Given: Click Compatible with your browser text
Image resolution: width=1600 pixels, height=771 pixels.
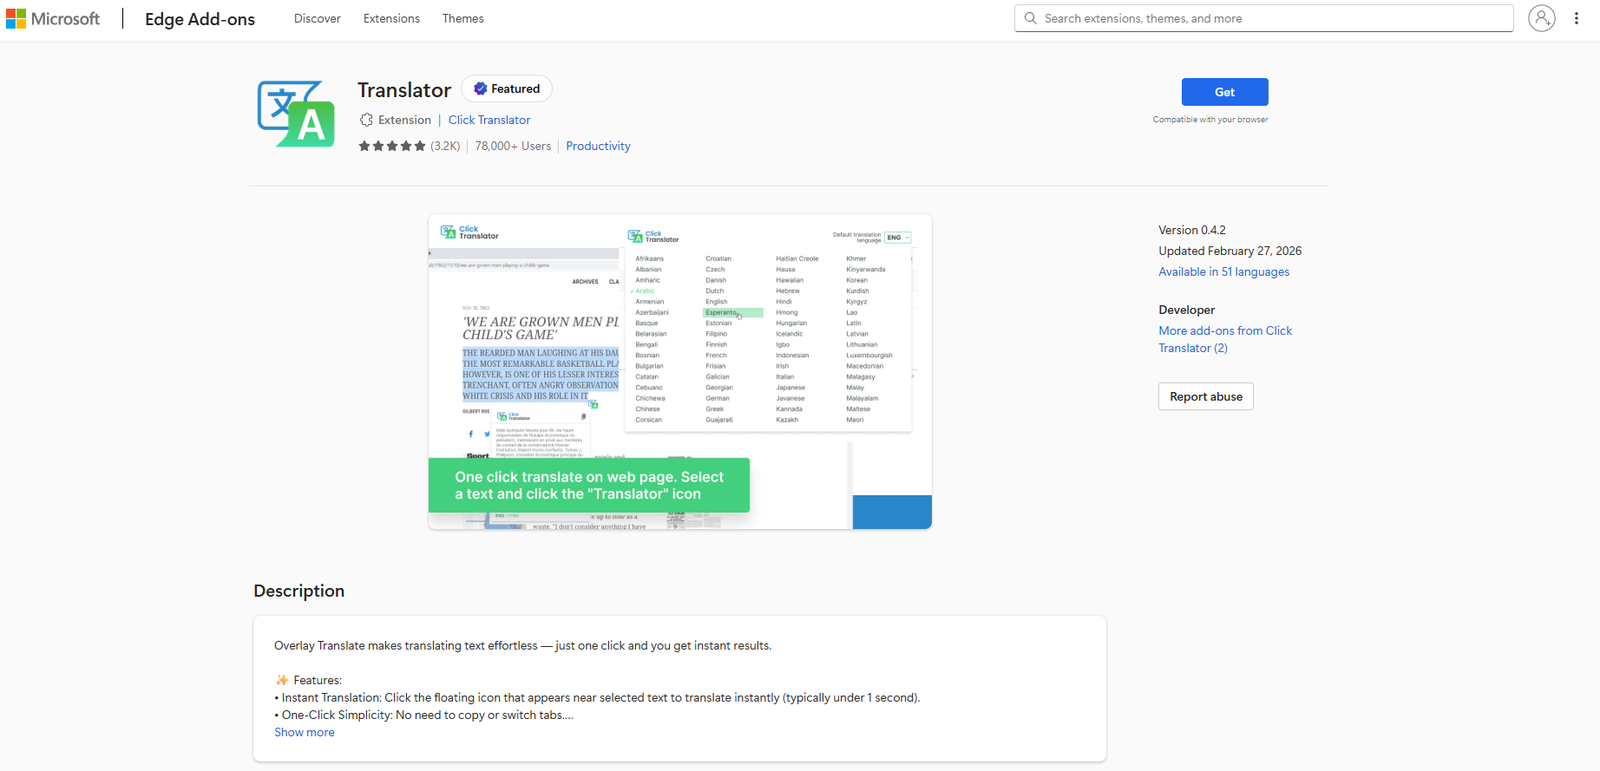Looking at the screenshot, I should point(1210,120).
